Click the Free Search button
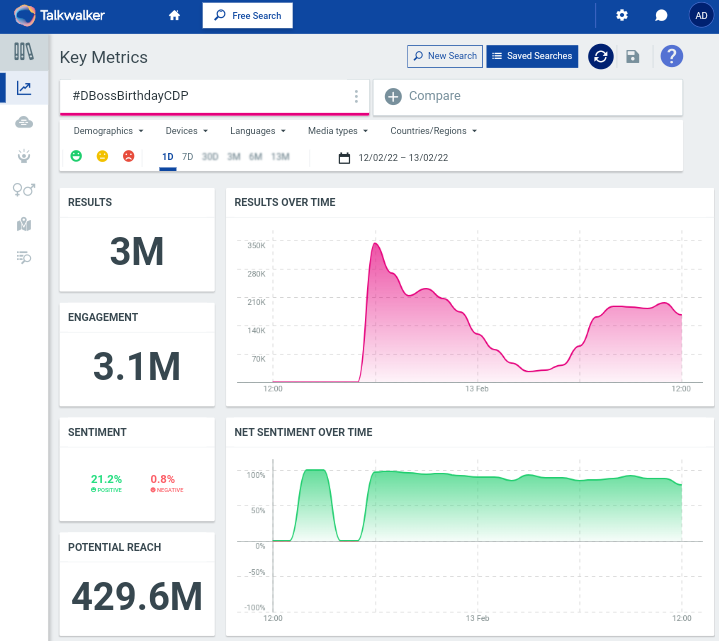This screenshot has height=641, width=719. (x=248, y=16)
